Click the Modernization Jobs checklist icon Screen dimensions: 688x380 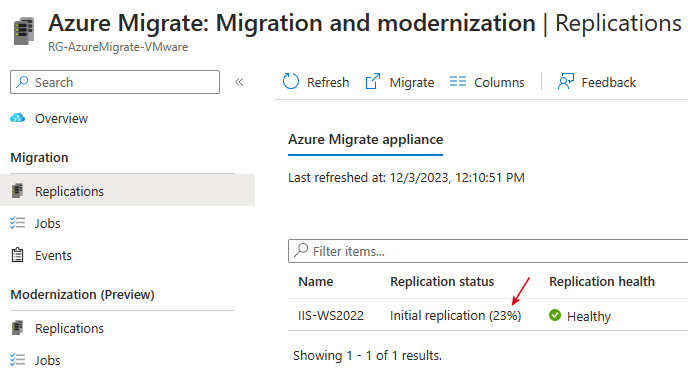(18, 360)
